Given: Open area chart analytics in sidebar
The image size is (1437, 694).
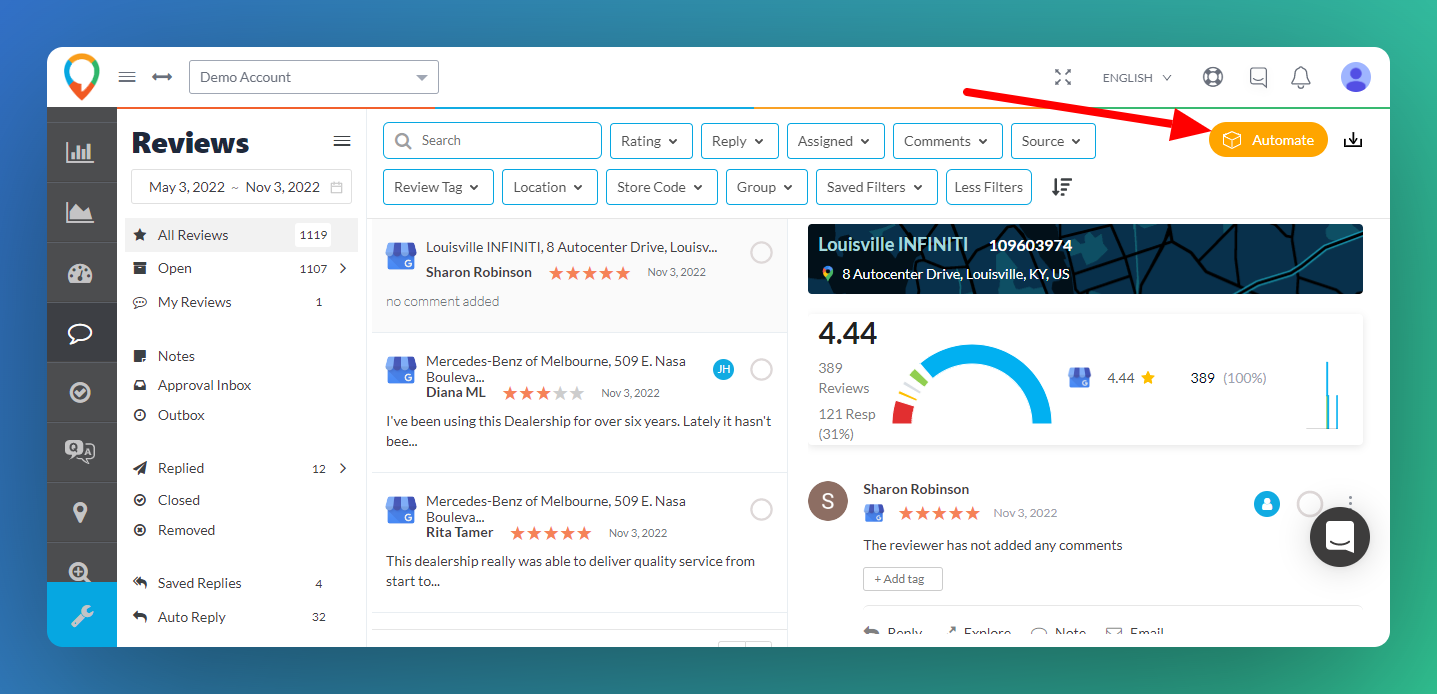Looking at the screenshot, I should pyautogui.click(x=80, y=212).
